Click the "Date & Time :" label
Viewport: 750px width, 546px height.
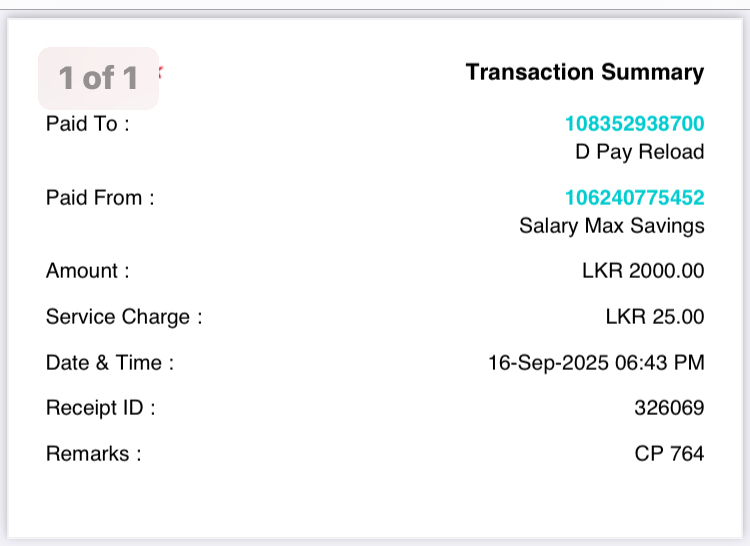click(x=110, y=363)
